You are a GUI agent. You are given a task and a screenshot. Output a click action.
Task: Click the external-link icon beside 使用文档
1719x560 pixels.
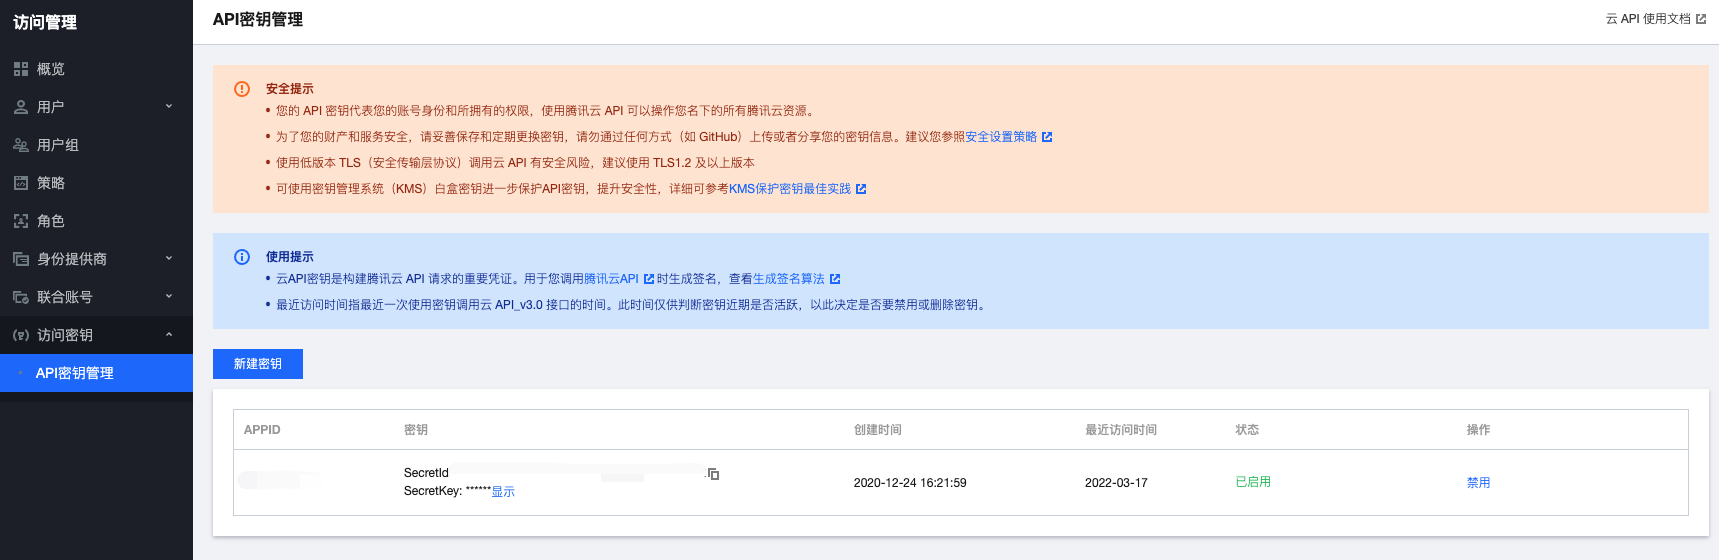click(x=1701, y=19)
